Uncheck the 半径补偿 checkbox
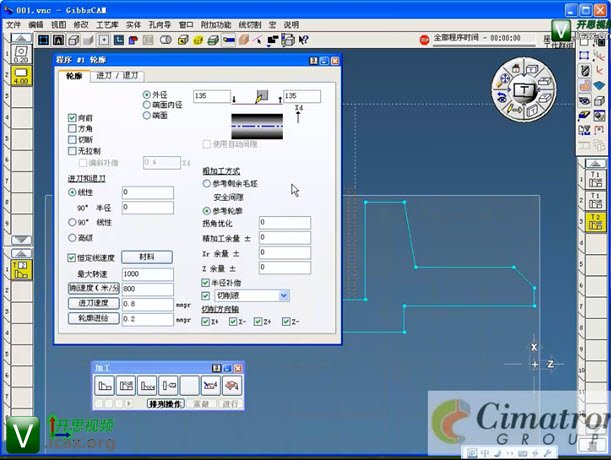The width and height of the screenshot is (611, 460). click(207, 283)
